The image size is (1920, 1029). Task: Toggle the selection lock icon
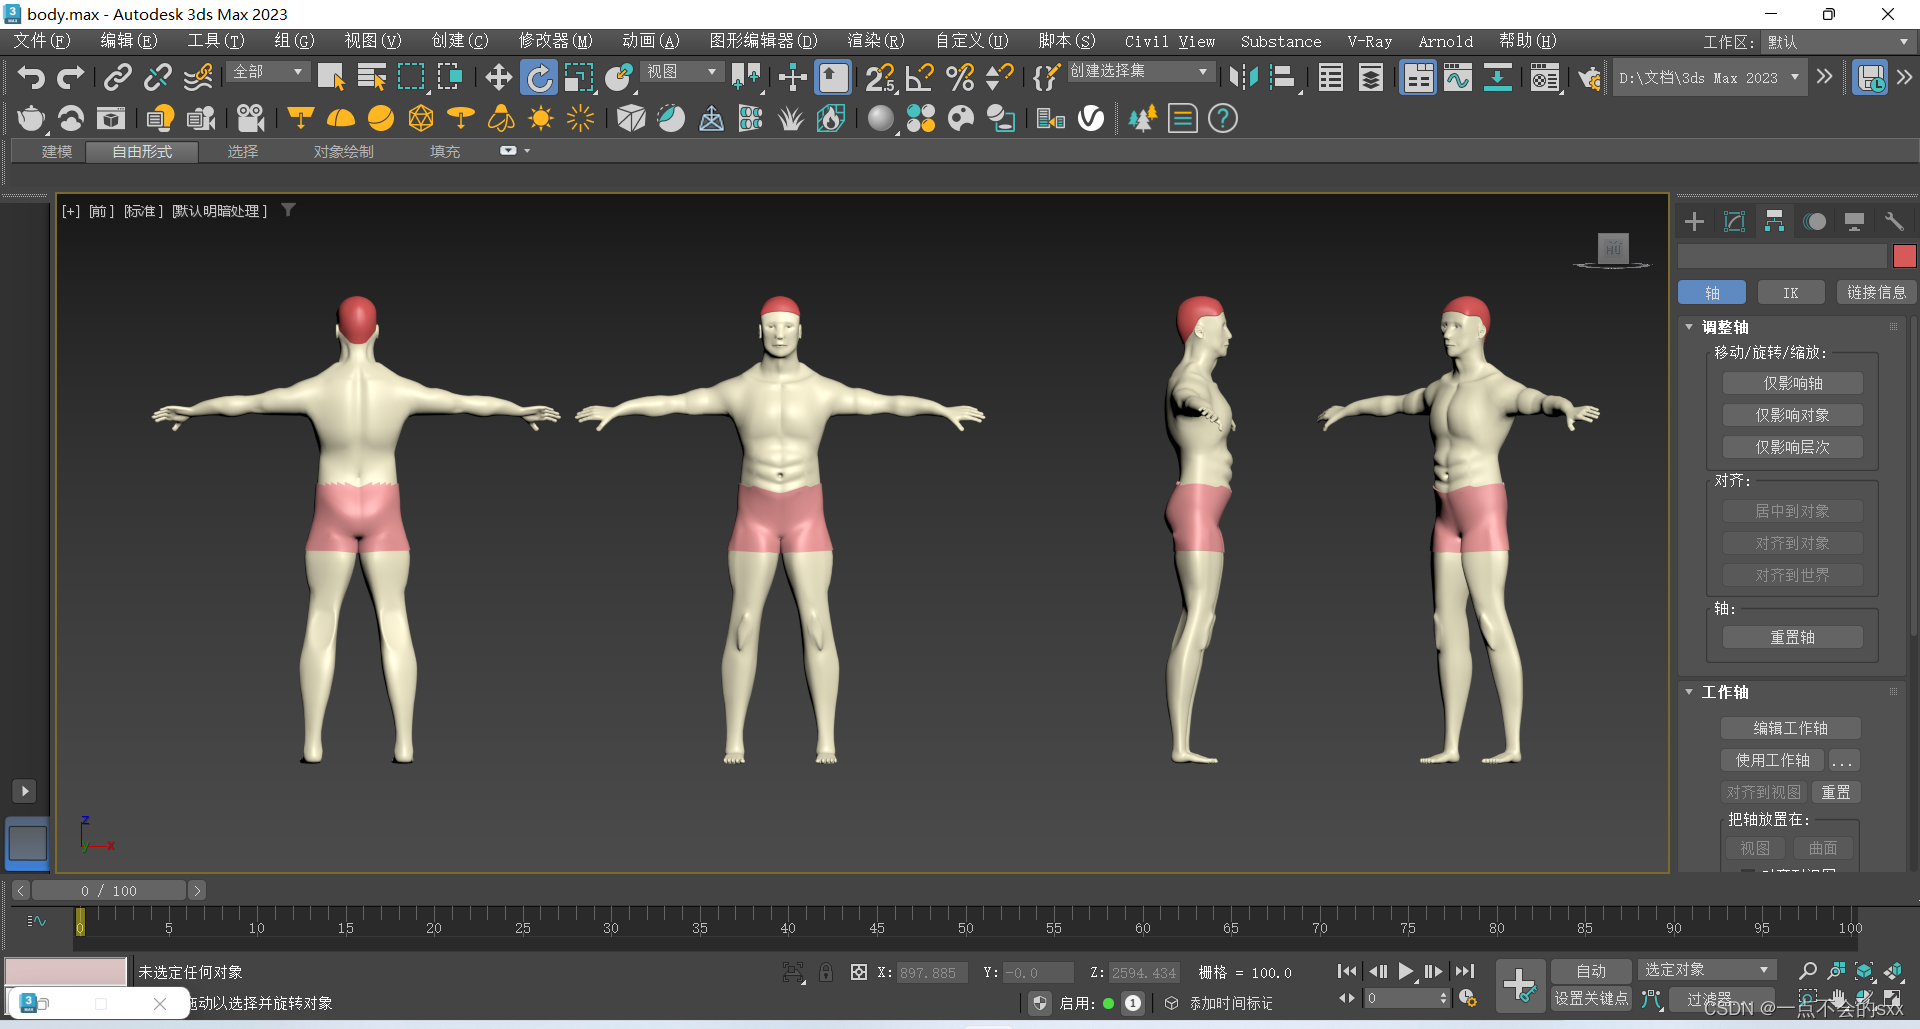tap(826, 972)
